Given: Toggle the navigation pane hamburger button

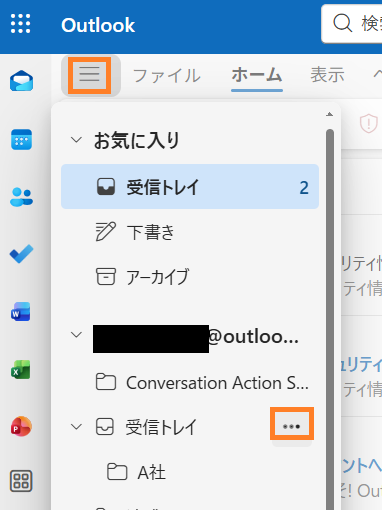Looking at the screenshot, I should 89,75.
